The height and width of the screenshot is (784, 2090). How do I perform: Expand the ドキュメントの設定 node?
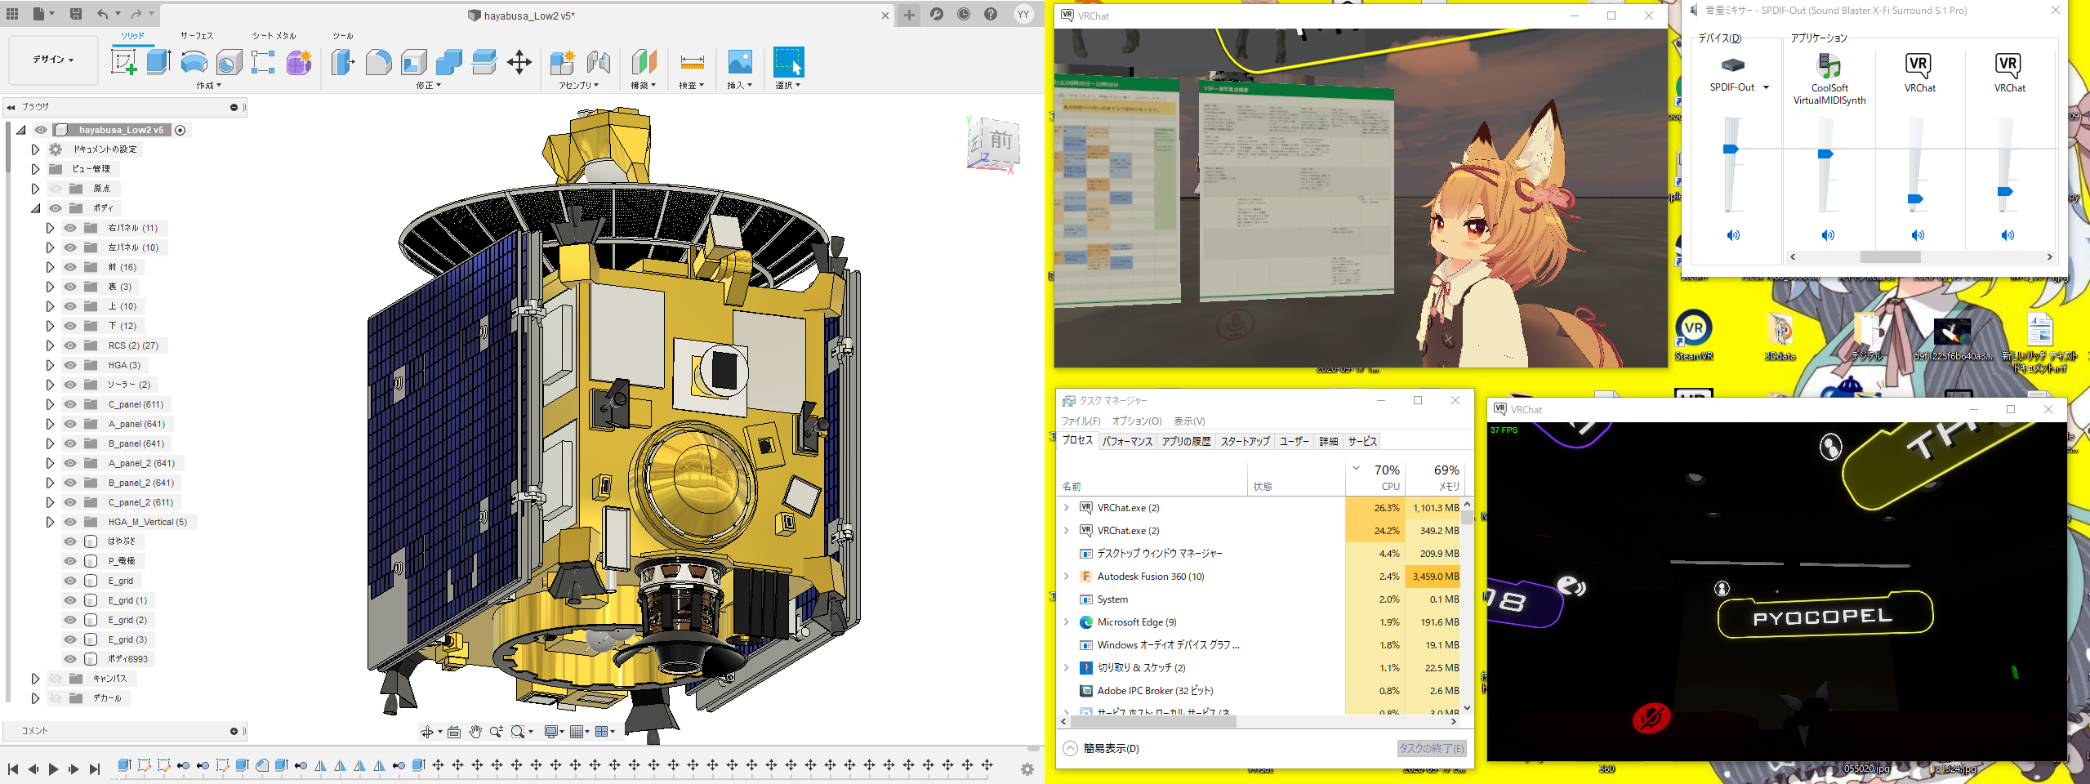(x=35, y=149)
